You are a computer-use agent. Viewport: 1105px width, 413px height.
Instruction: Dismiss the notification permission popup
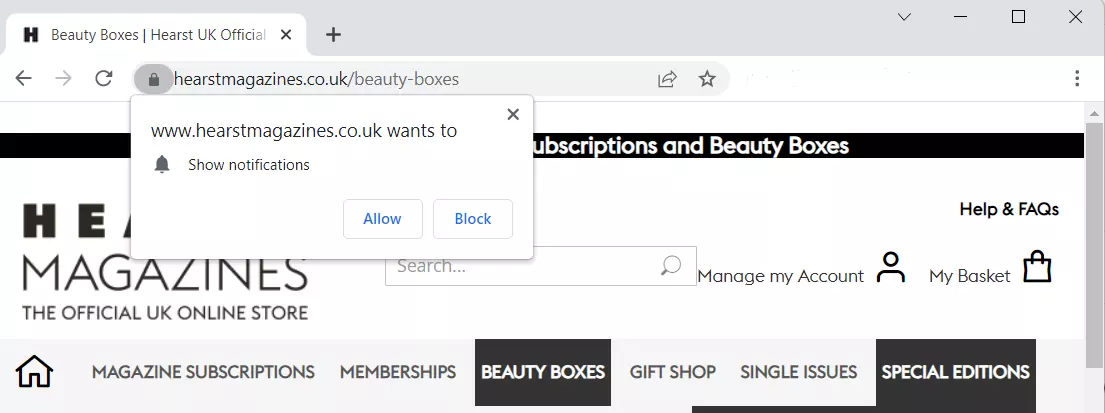pyautogui.click(x=513, y=114)
